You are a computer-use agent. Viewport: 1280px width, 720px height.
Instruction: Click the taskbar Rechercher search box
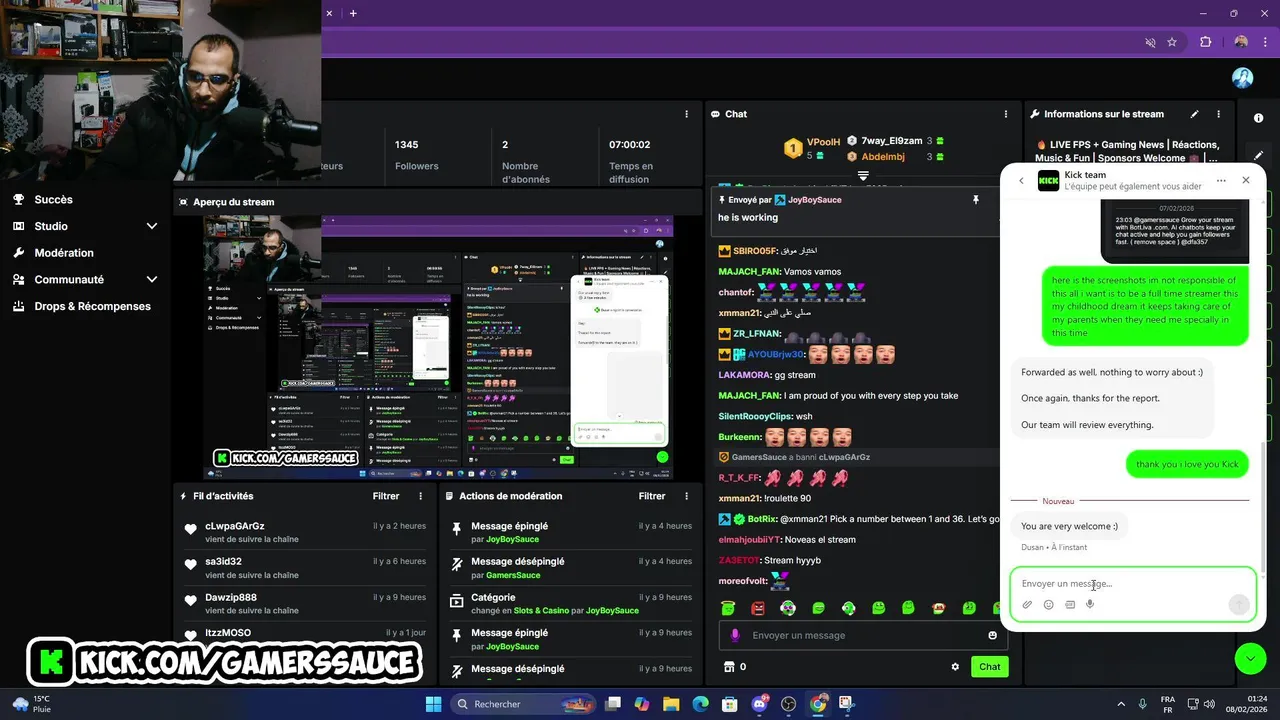pos(521,704)
